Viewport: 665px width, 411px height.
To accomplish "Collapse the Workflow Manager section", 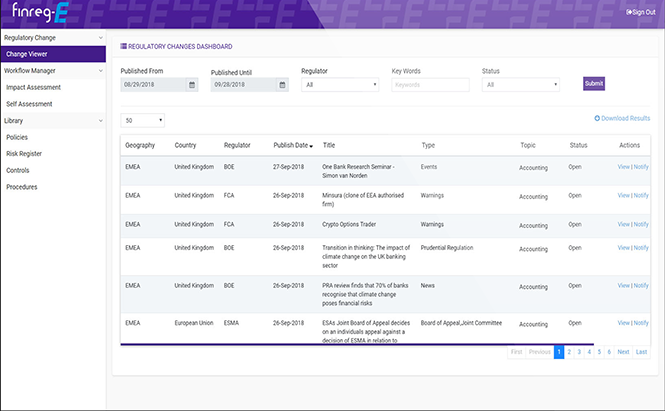I will [x=101, y=71].
